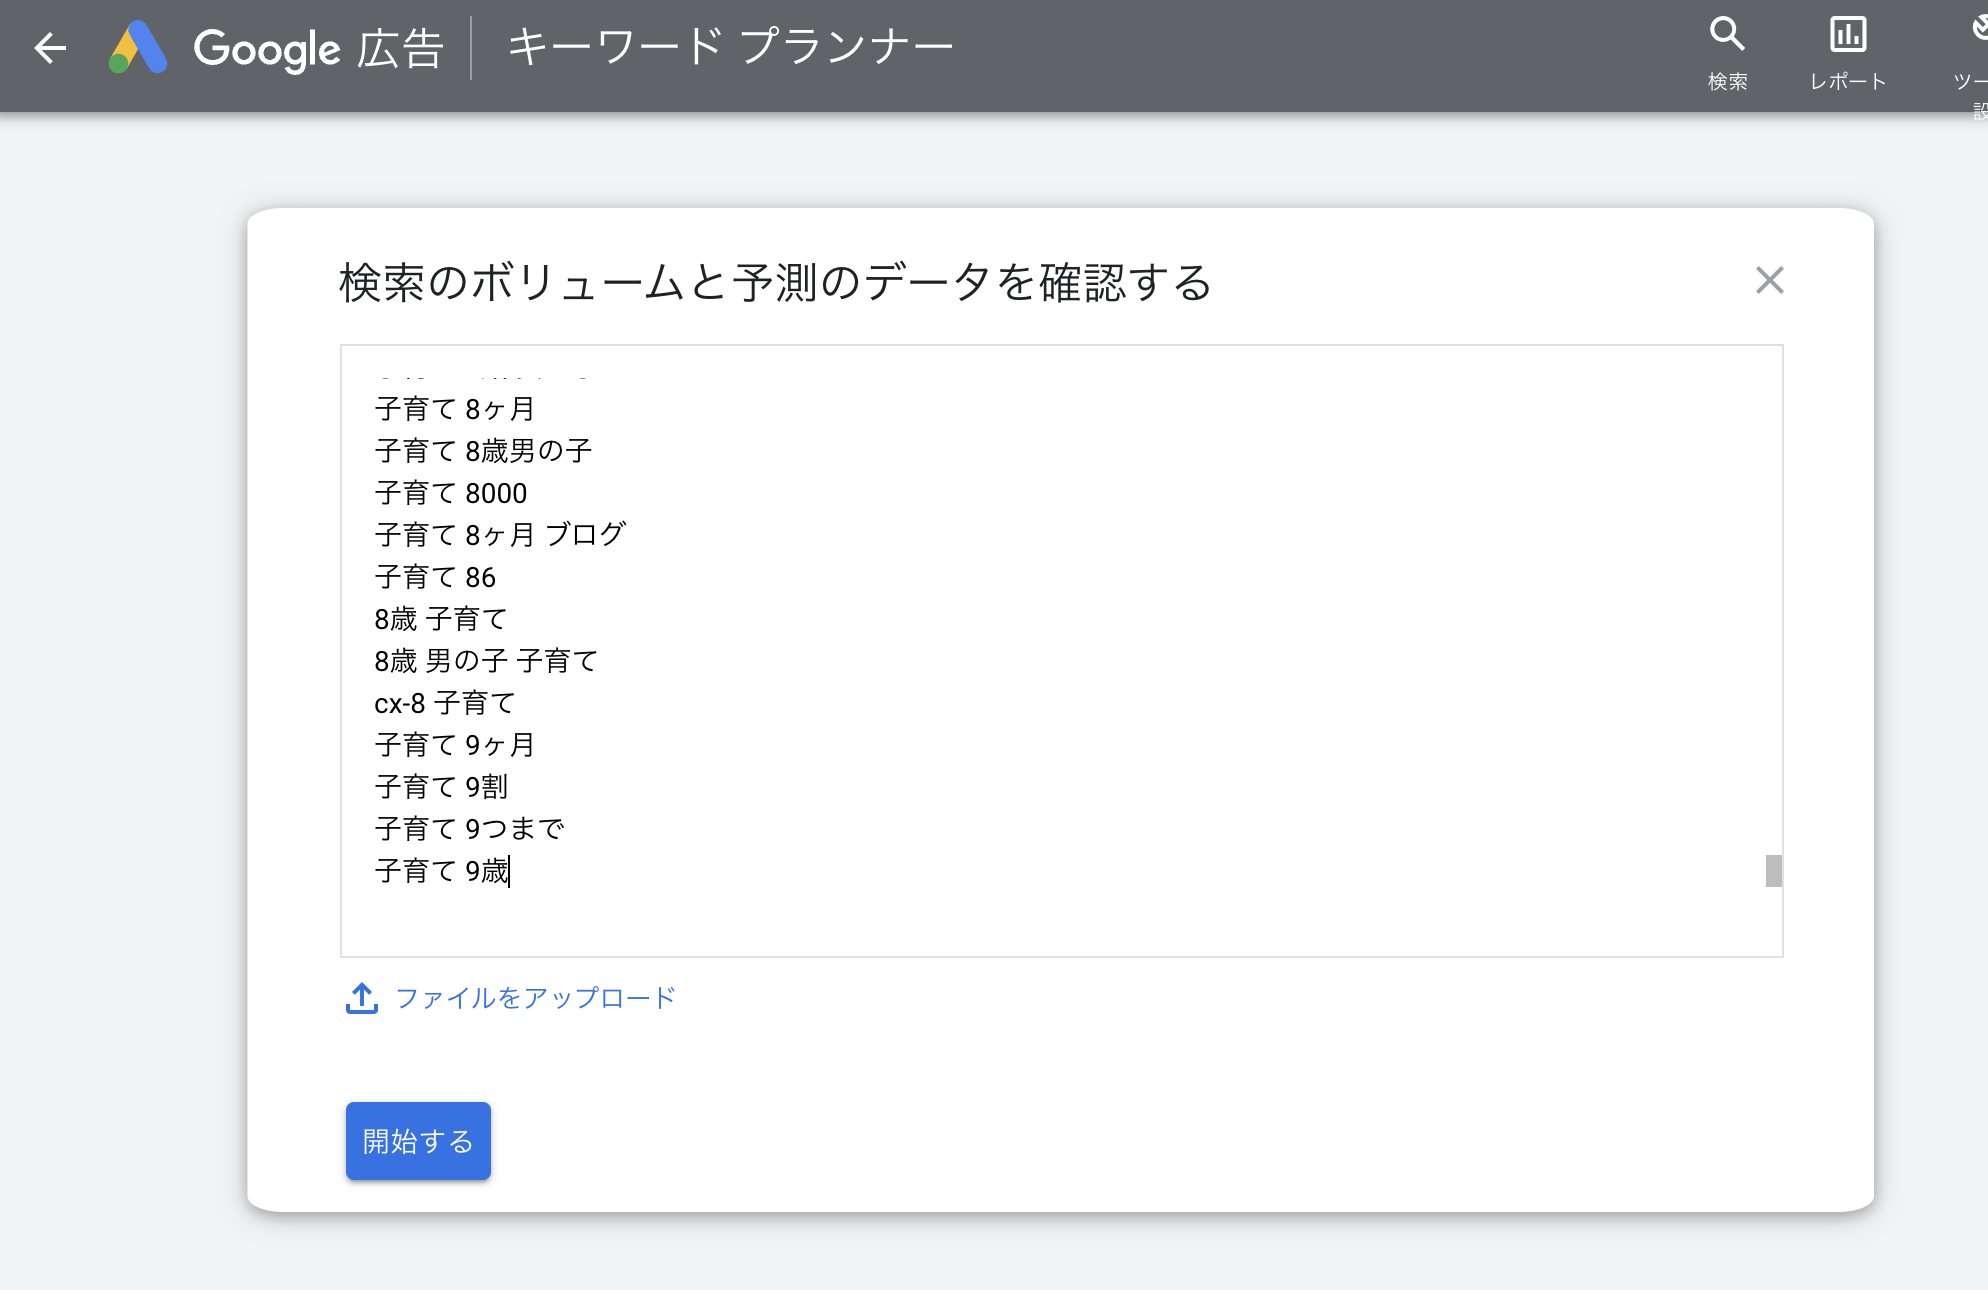
Task: Click the textarea scrollbar thumb
Action: [1773, 871]
